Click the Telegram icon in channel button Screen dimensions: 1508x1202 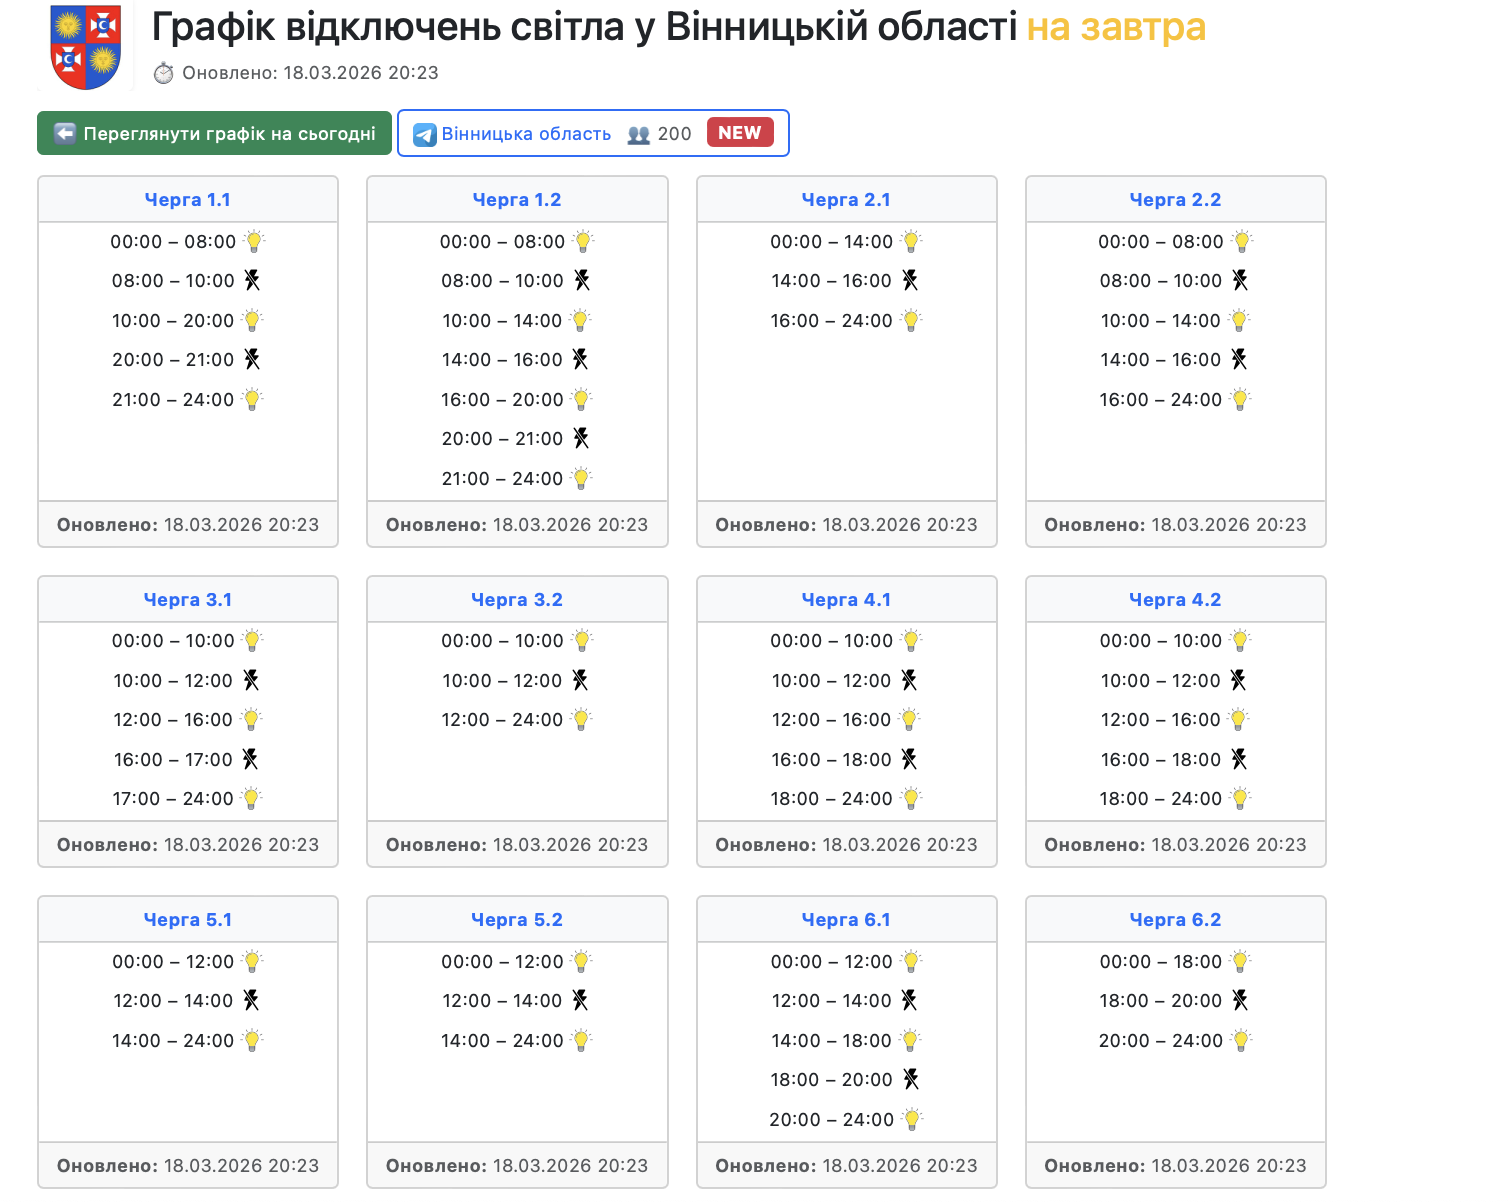coord(425,135)
